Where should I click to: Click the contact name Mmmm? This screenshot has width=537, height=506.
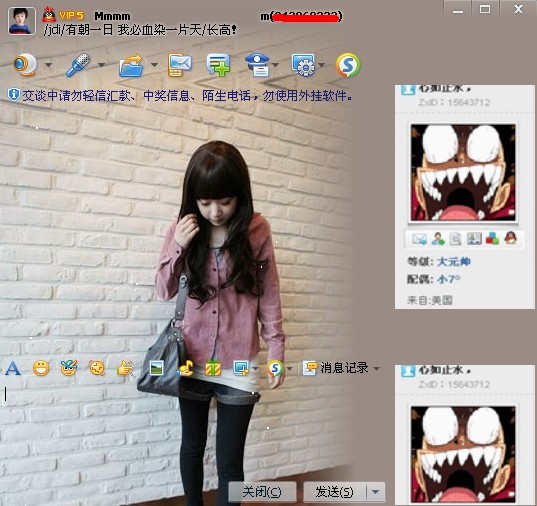112,16
